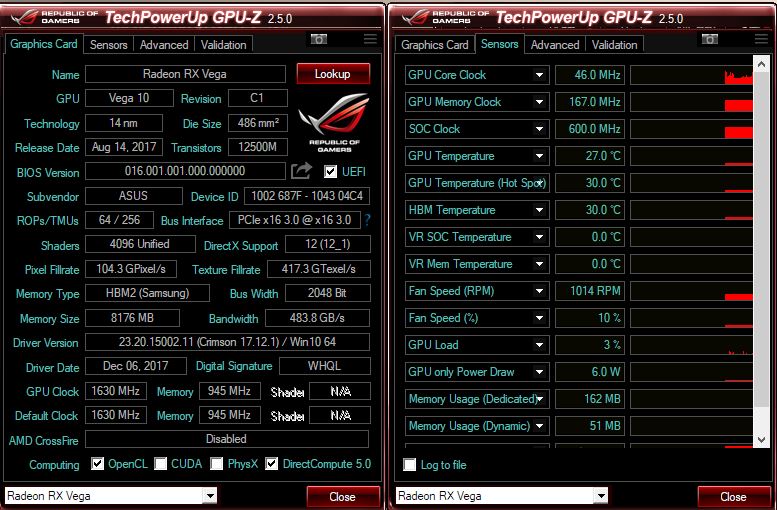This screenshot has height=510, width=777.
Task: Switch to Advanced tab in left window
Action: coord(164,45)
